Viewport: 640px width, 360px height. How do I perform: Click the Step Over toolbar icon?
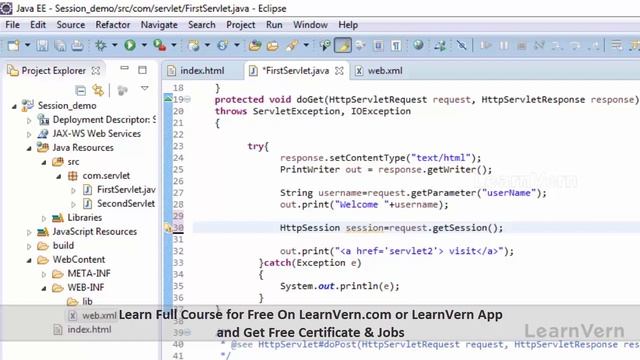pyautogui.click(x=575, y=45)
